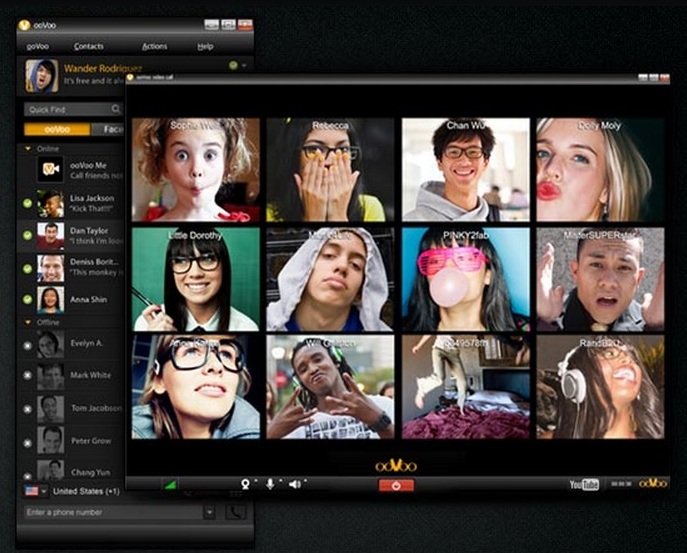Toggle the speaker volume icon
The image size is (687, 553).
coord(295,484)
